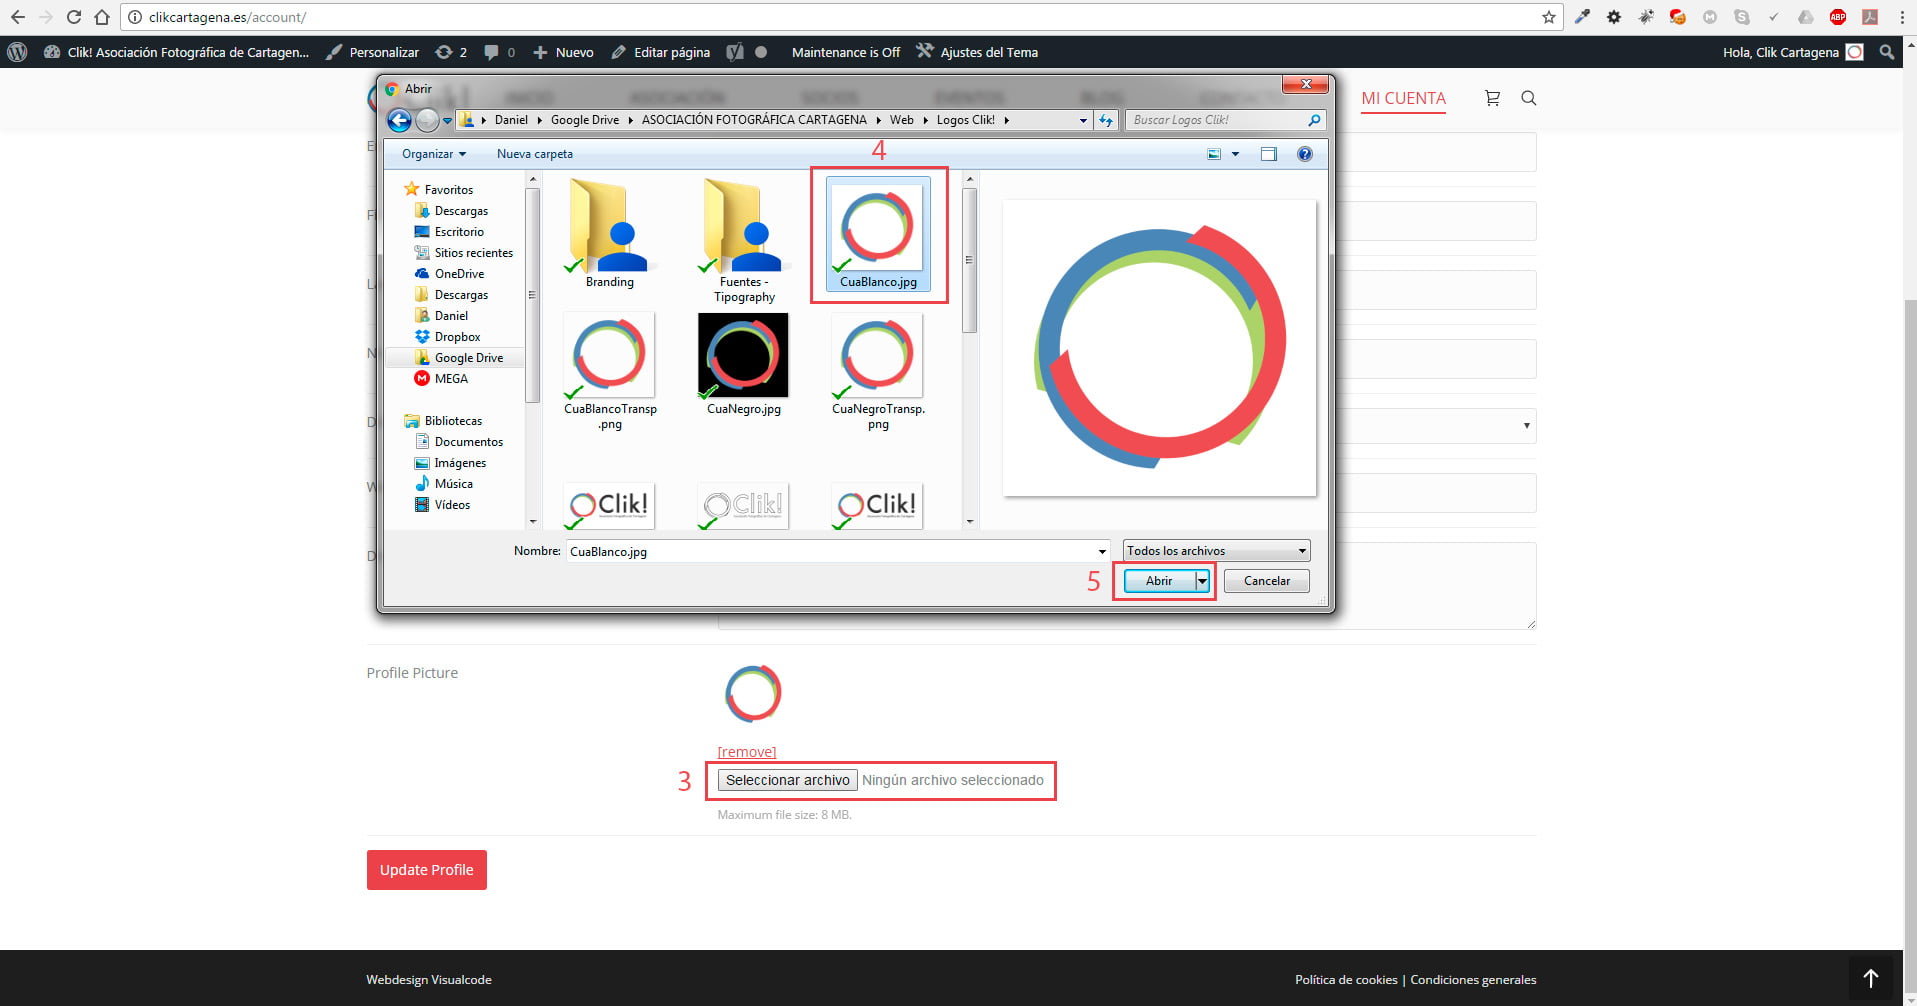Click Hola, Clik Cartagena user menu
This screenshot has height=1006, width=1917.
point(1792,52)
